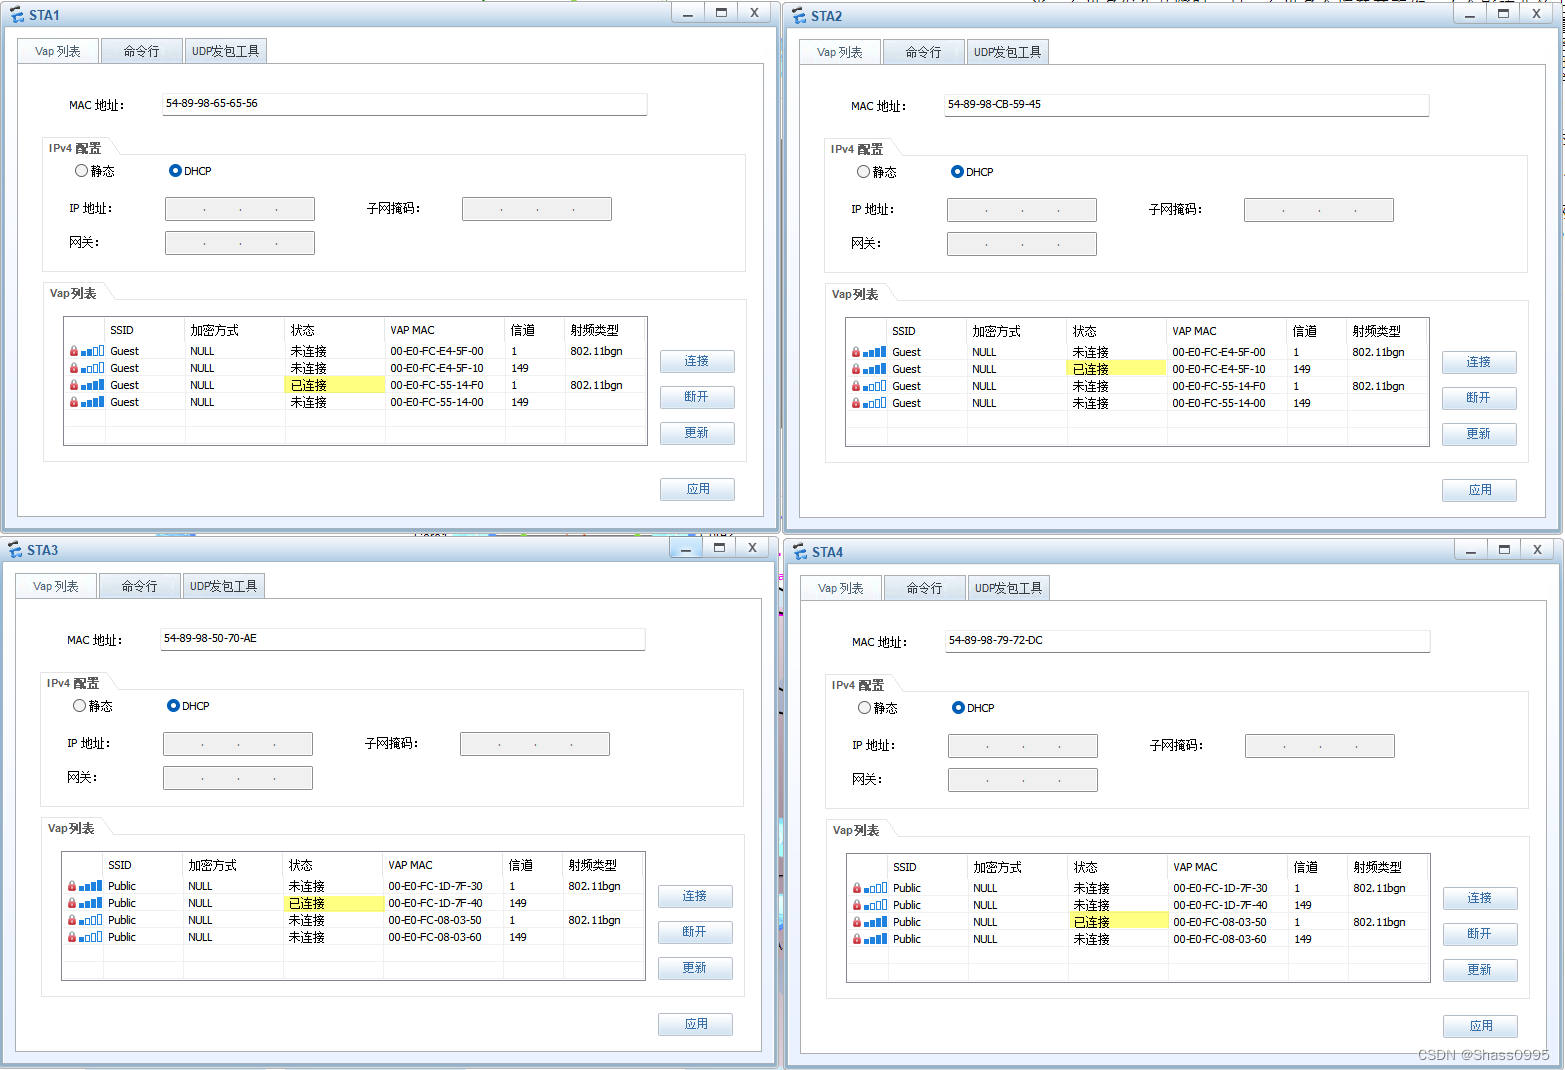
Task: Click 已连接 status cell in STA3 list
Action: coord(333,903)
